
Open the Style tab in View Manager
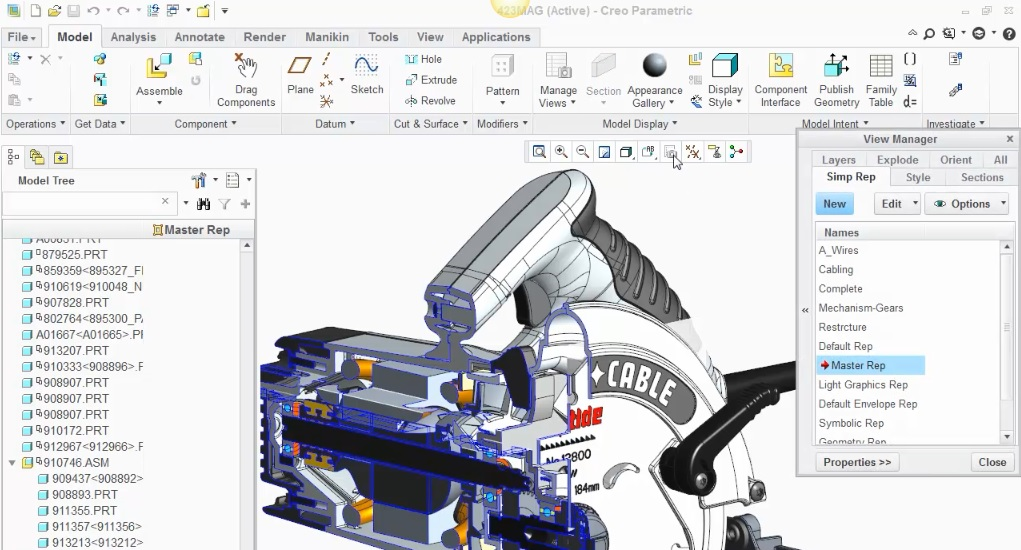tap(917, 177)
